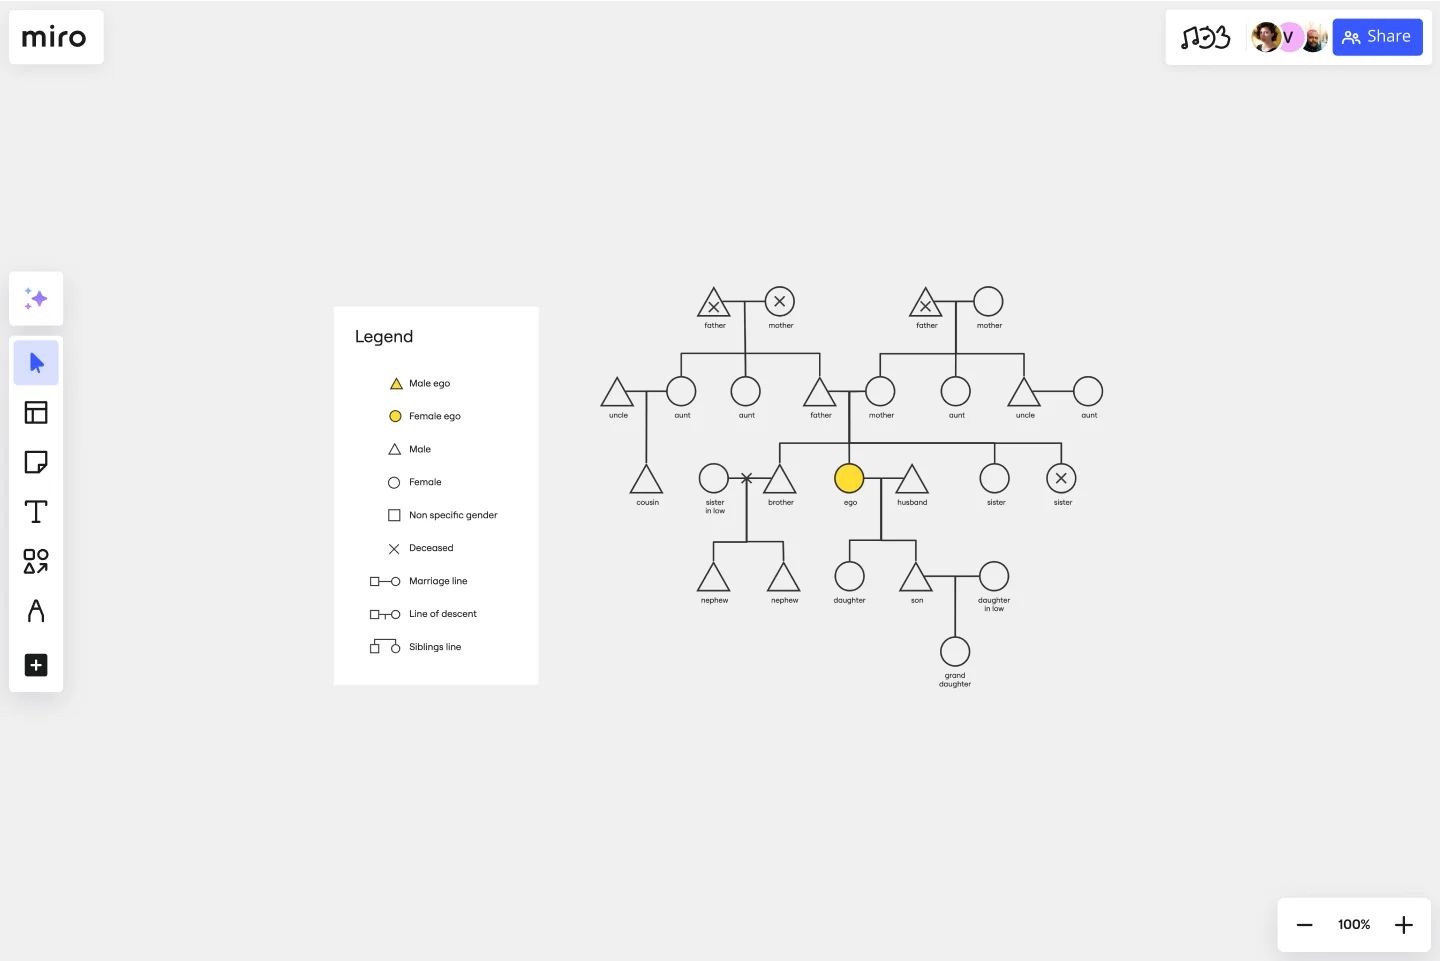Screen dimensions: 1440x961
Task: Click the Siblings line legend label
Action: 435,647
